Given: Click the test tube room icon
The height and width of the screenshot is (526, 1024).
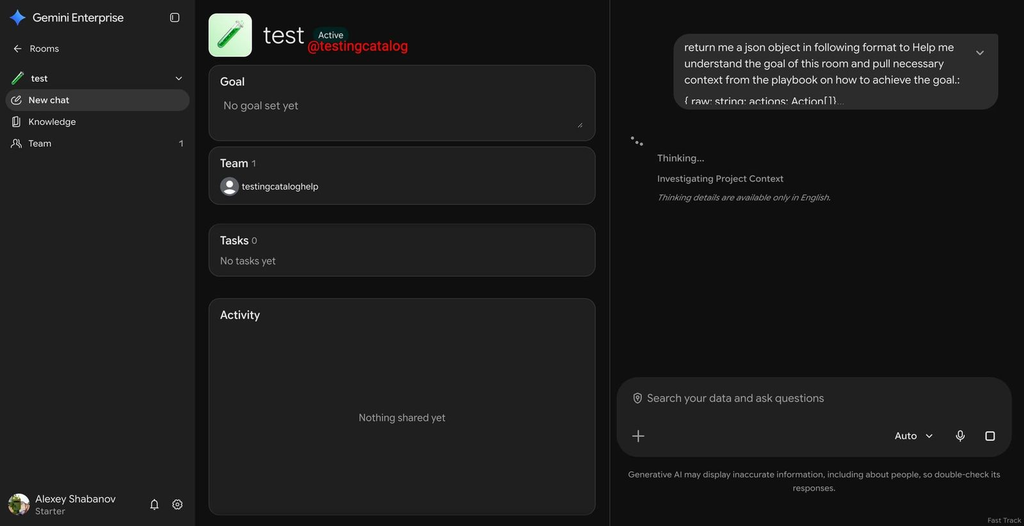Looking at the screenshot, I should (x=230, y=35).
